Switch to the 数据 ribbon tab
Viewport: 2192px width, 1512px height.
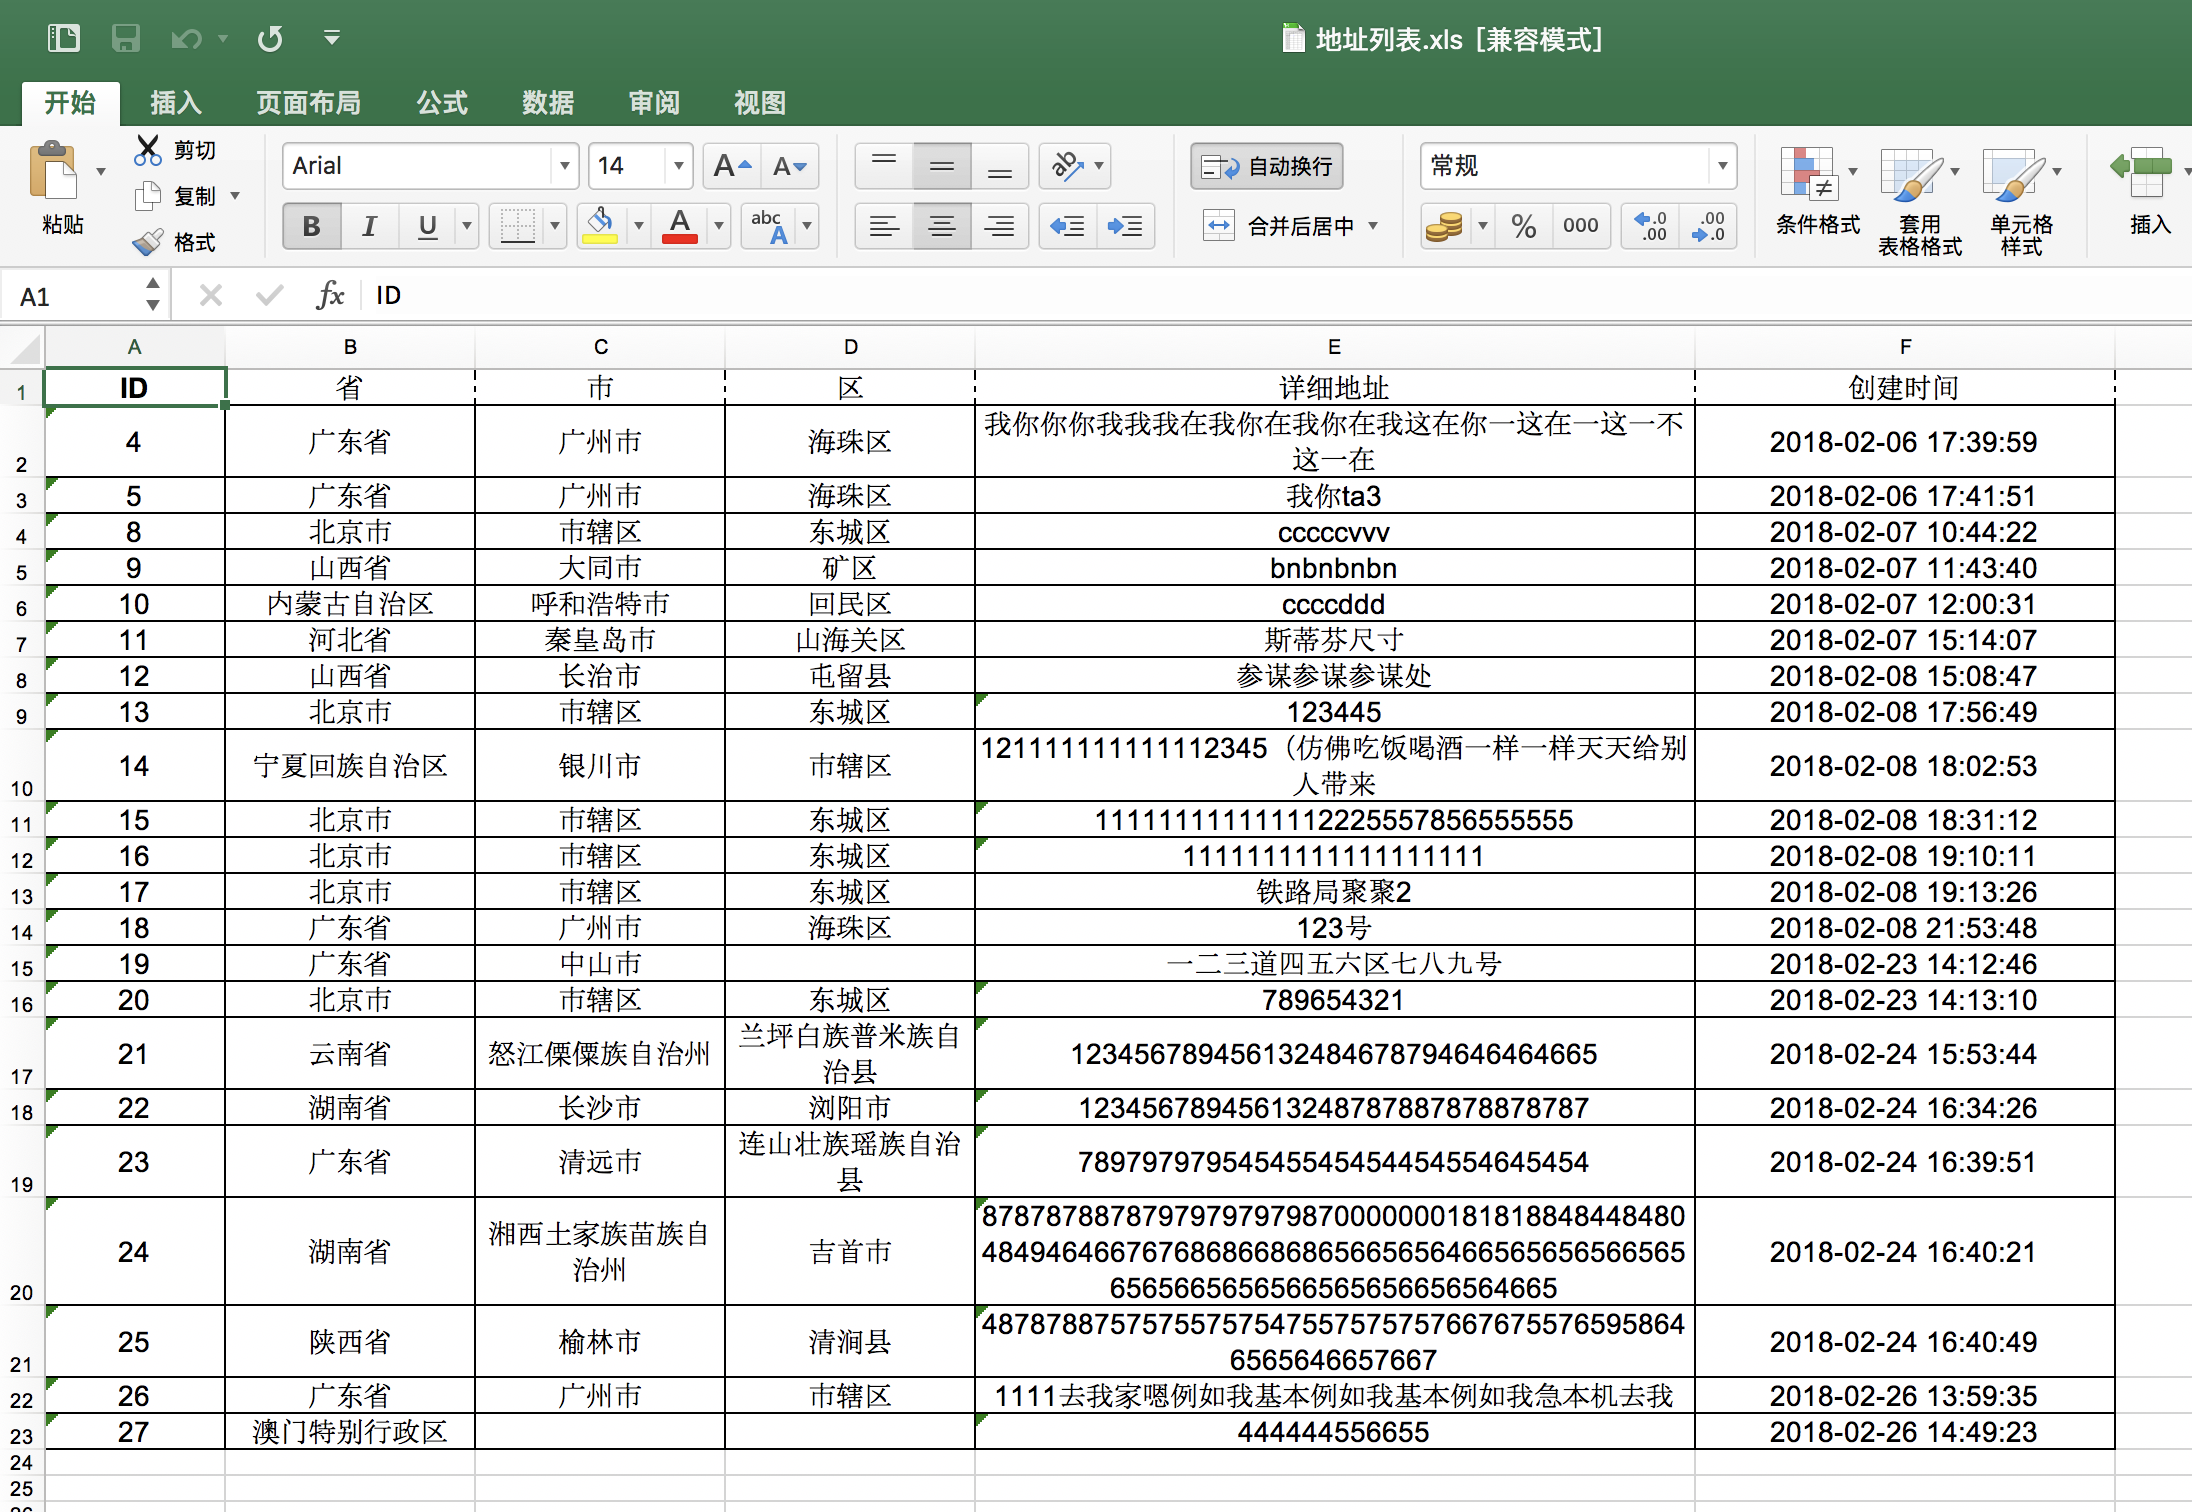coord(548,103)
